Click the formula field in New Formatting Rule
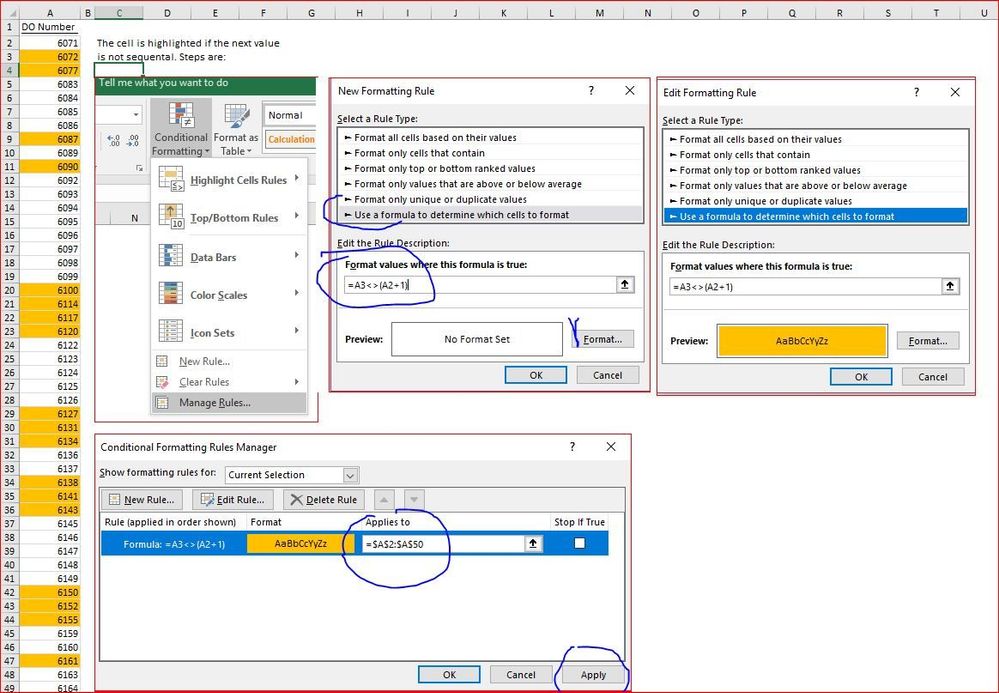Screen dimensions: 999x693 pyautogui.click(x=480, y=285)
